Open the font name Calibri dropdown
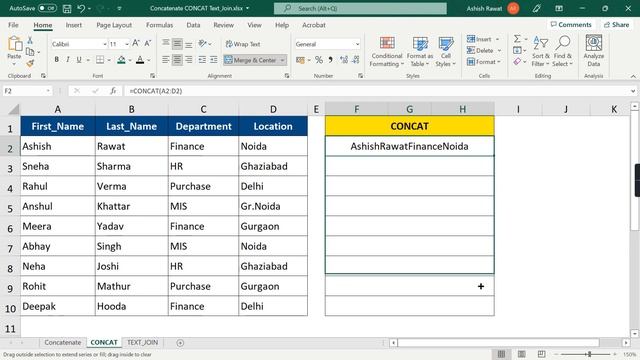Image resolution: width=640 pixels, height=360 pixels. (x=104, y=44)
